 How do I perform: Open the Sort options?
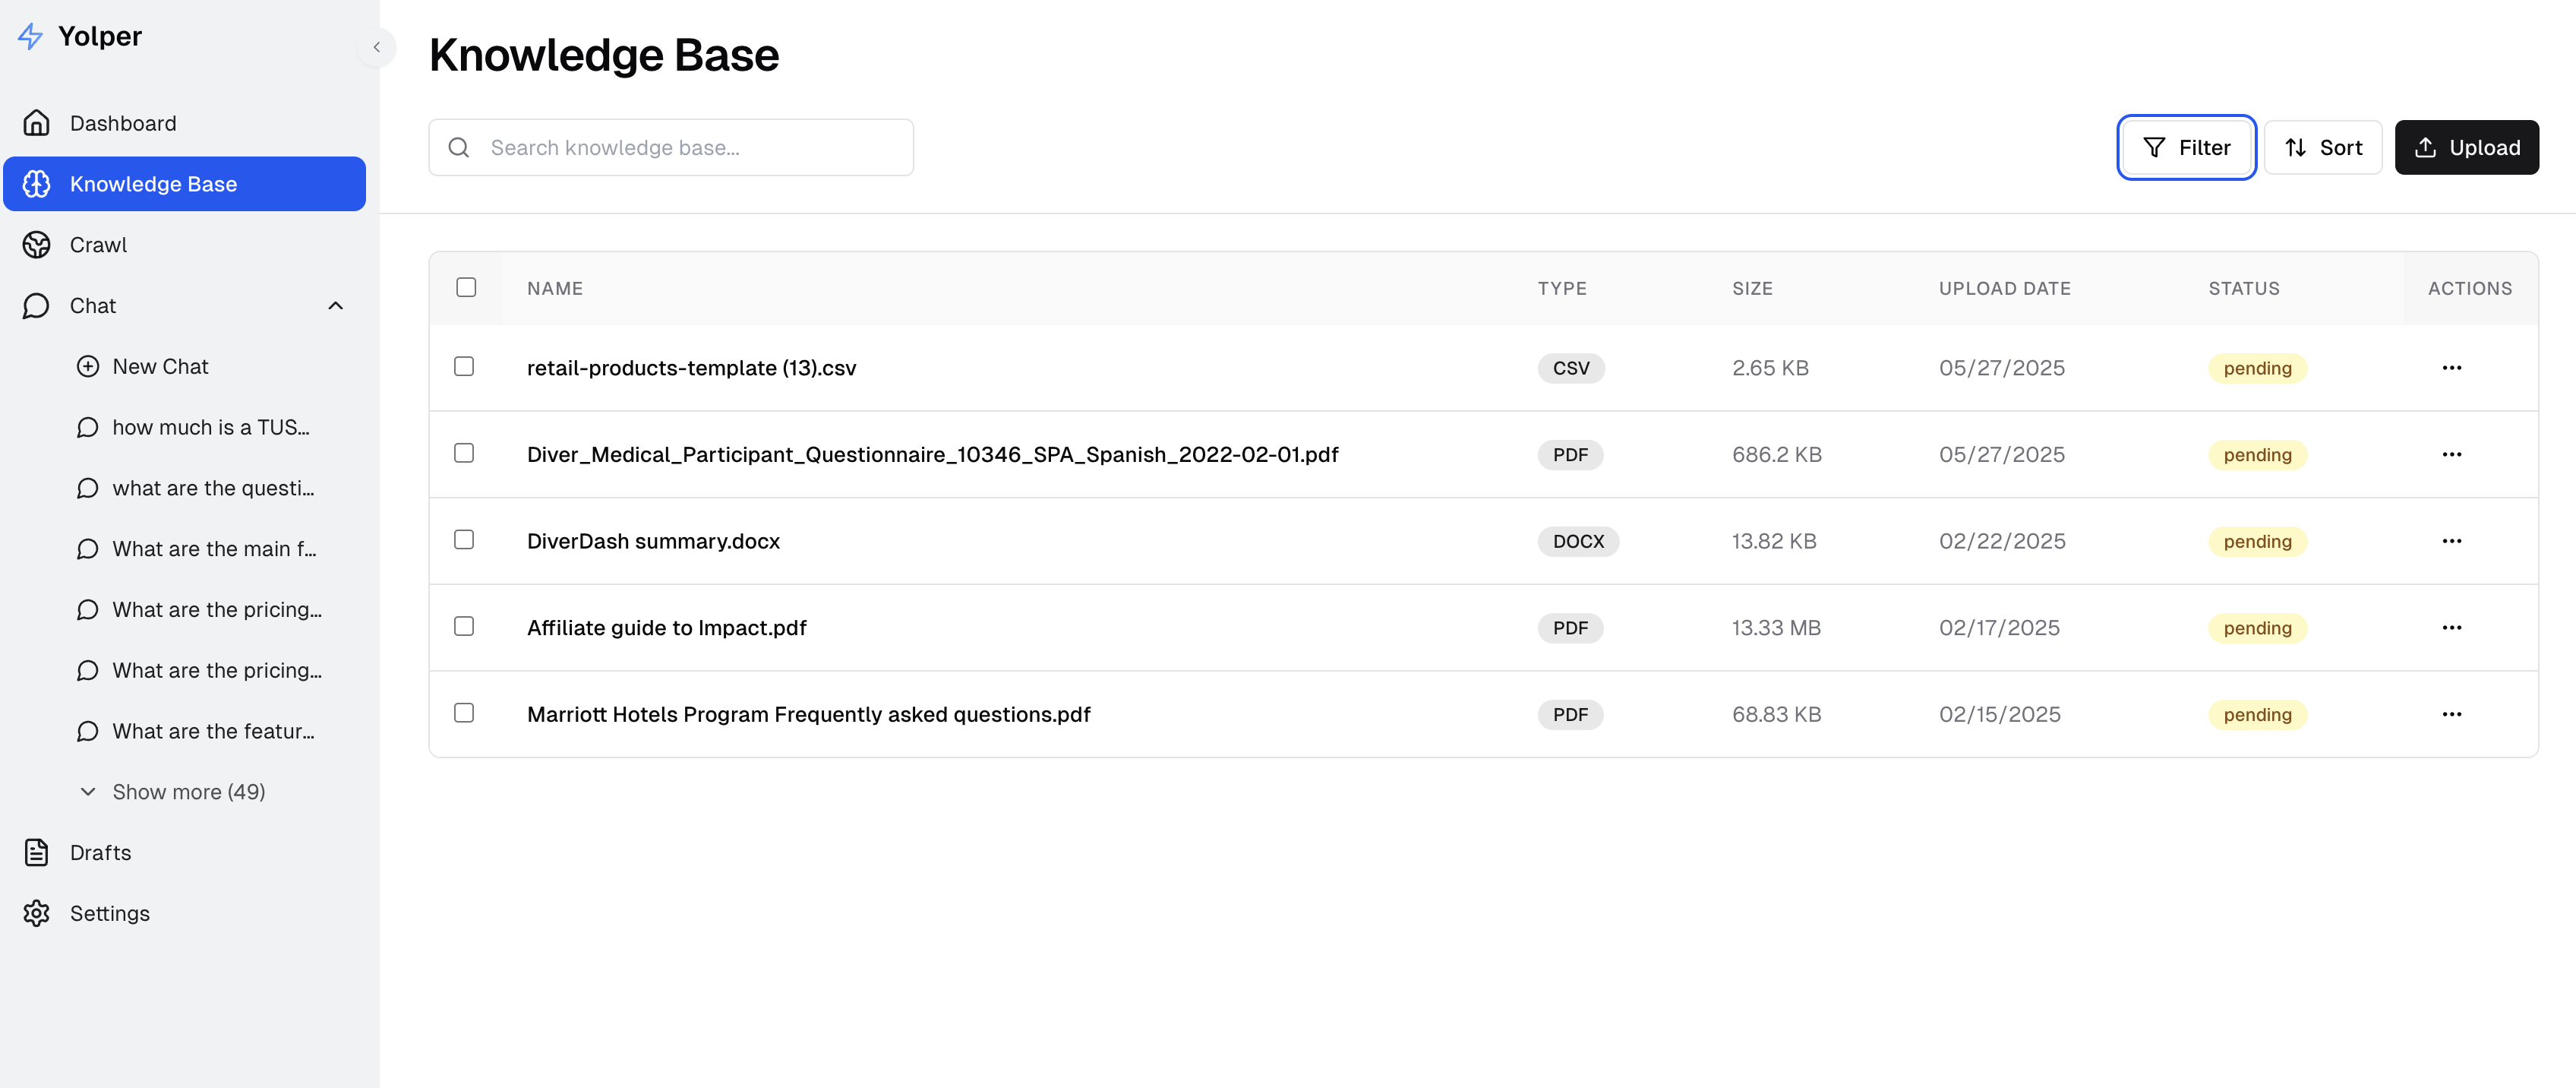2323,148
